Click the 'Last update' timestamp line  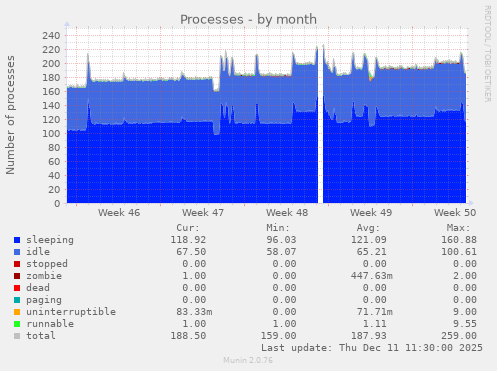[372, 348]
